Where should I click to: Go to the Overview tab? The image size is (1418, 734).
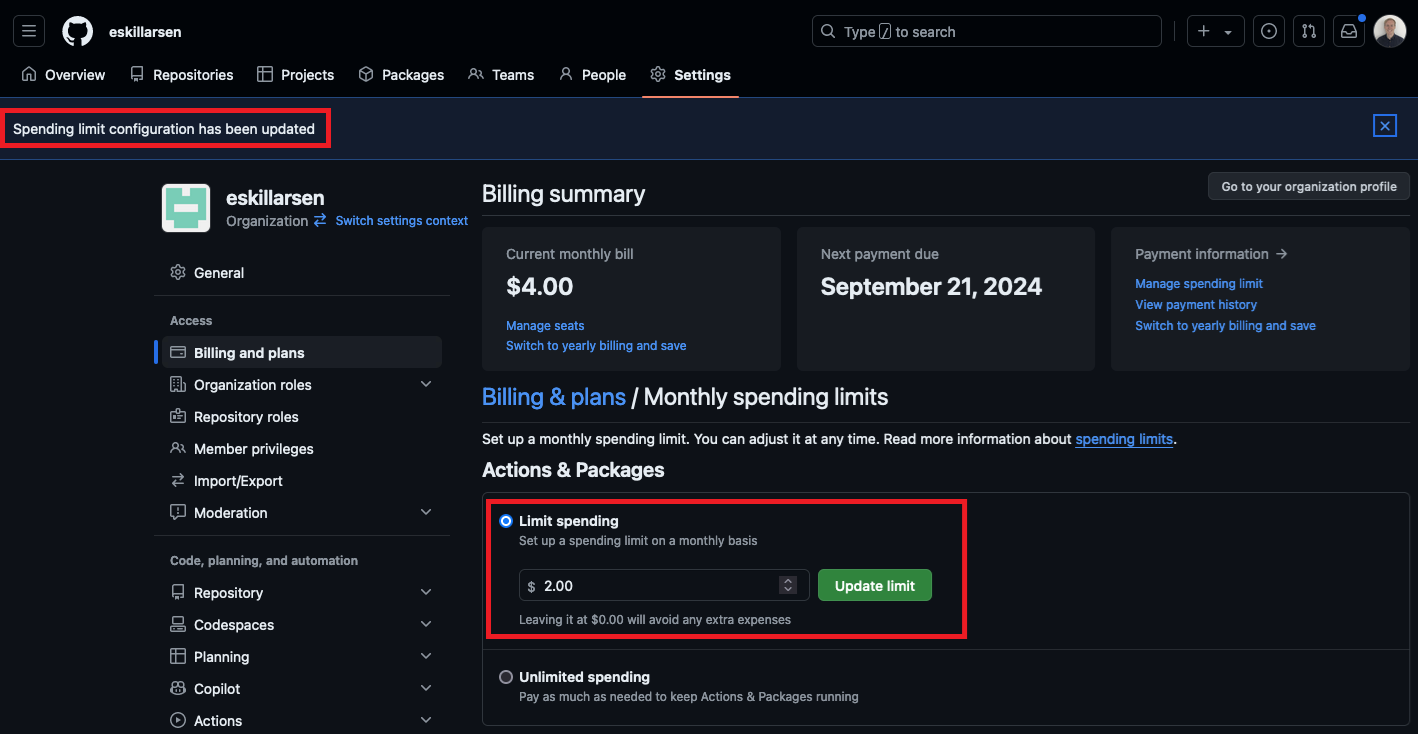(63, 75)
